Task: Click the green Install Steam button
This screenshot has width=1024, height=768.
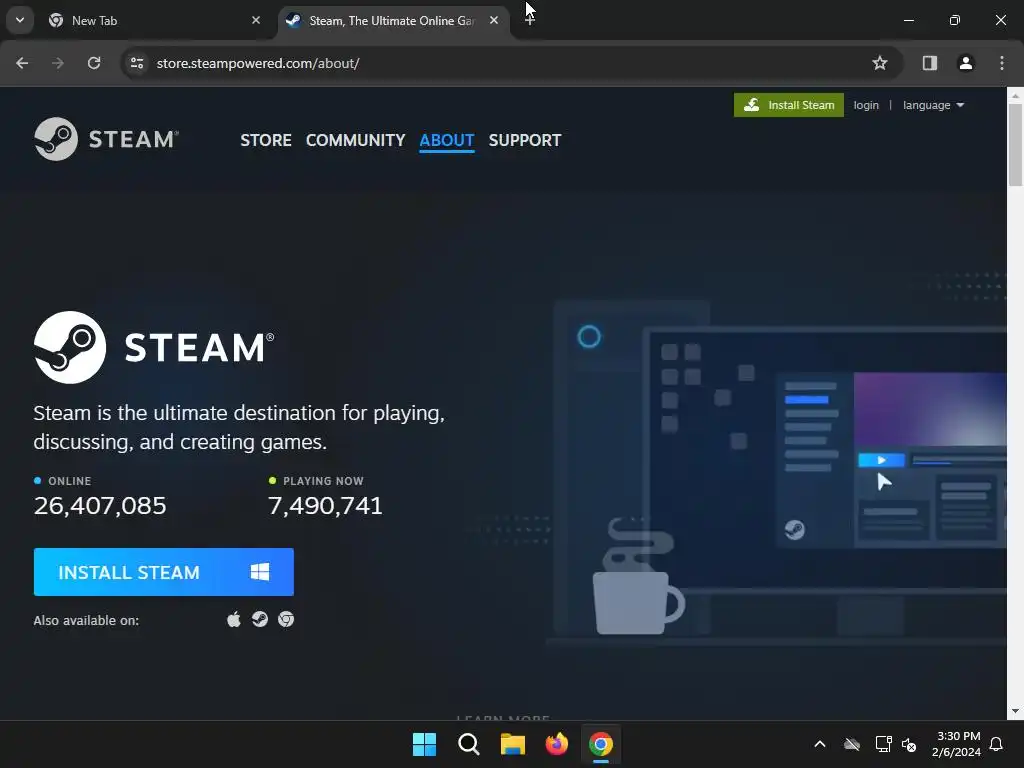Action: pyautogui.click(x=789, y=105)
